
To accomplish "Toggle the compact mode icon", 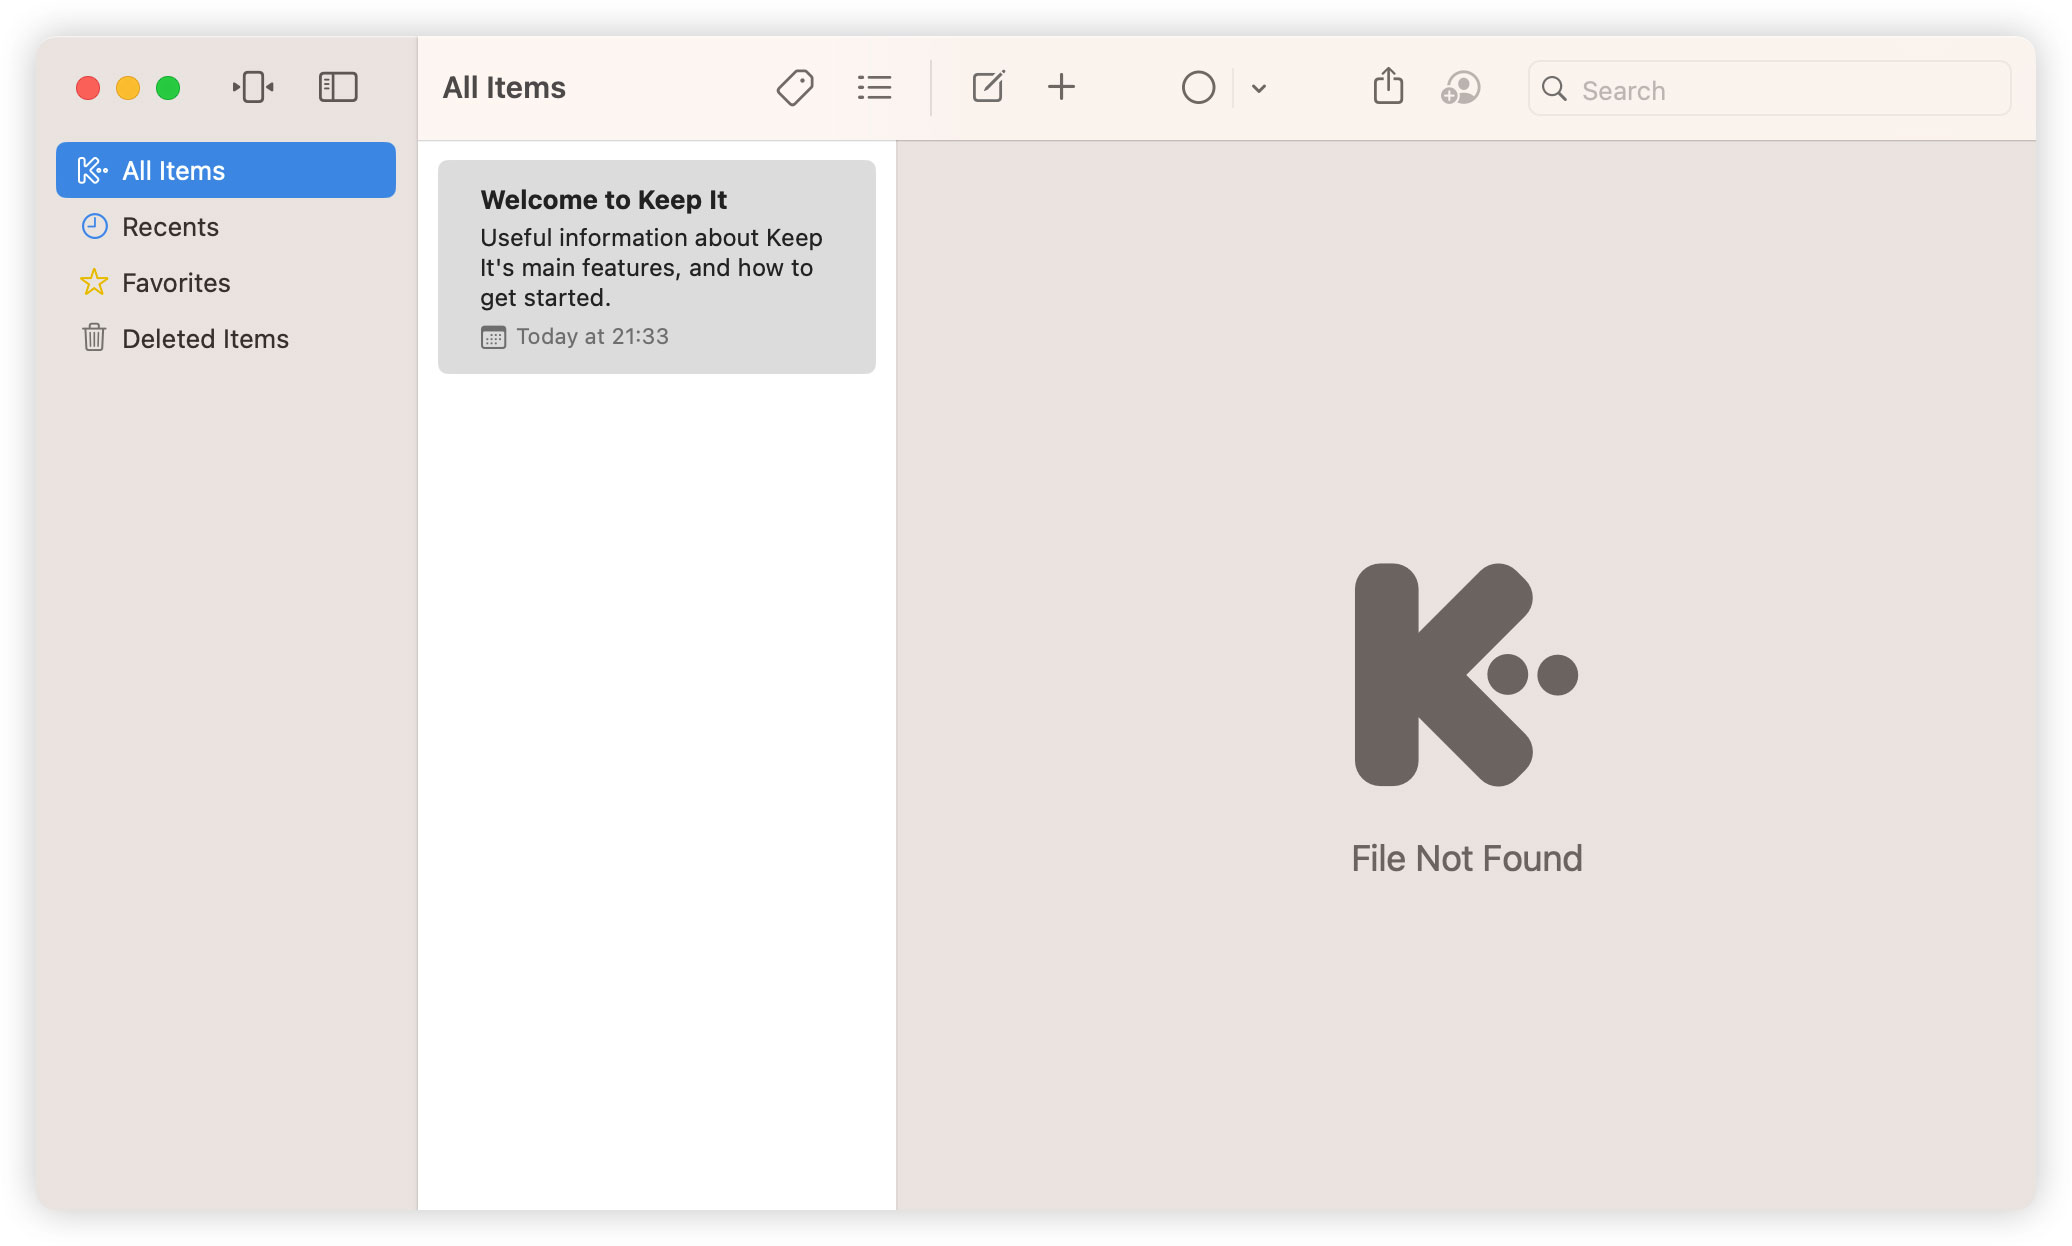I will pyautogui.click(x=253, y=87).
